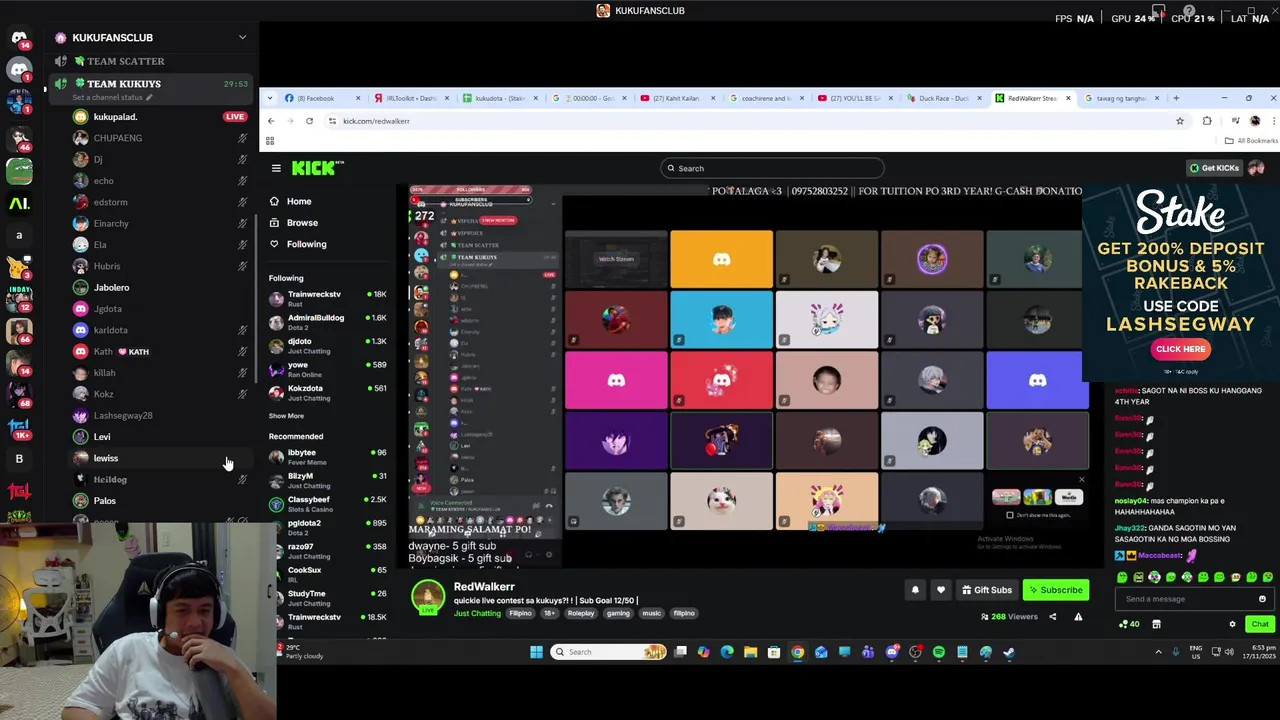Open Trainwreckstv Rust channel with 18K viewers
This screenshot has height=720, width=1280.
click(x=328, y=298)
